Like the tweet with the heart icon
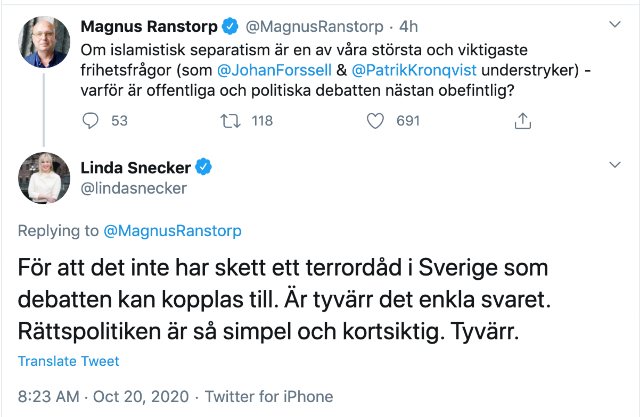The width and height of the screenshot is (640, 417). point(376,121)
